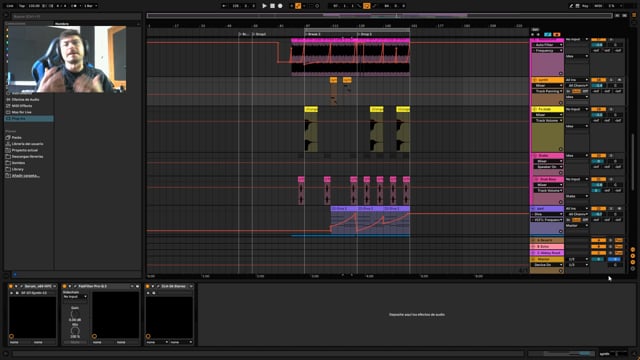Open Frequency automation parameter dropdown
Image resolution: width=640 pixels, height=360 pixels.
547,51
